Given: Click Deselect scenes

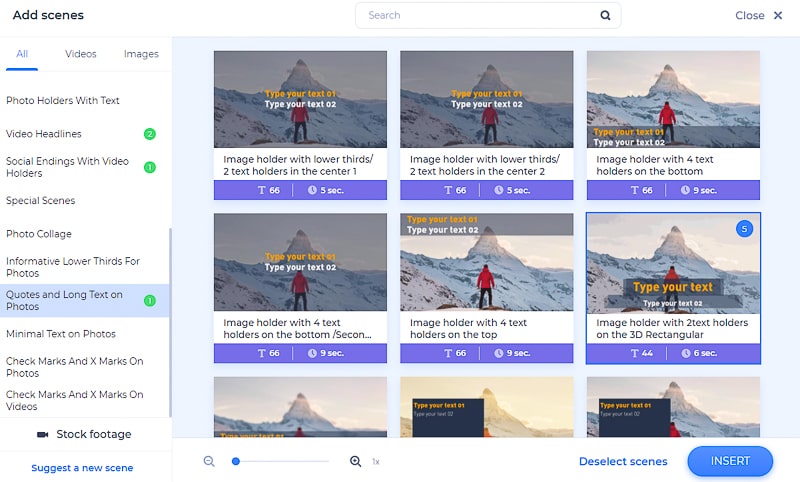Looking at the screenshot, I should 623,461.
